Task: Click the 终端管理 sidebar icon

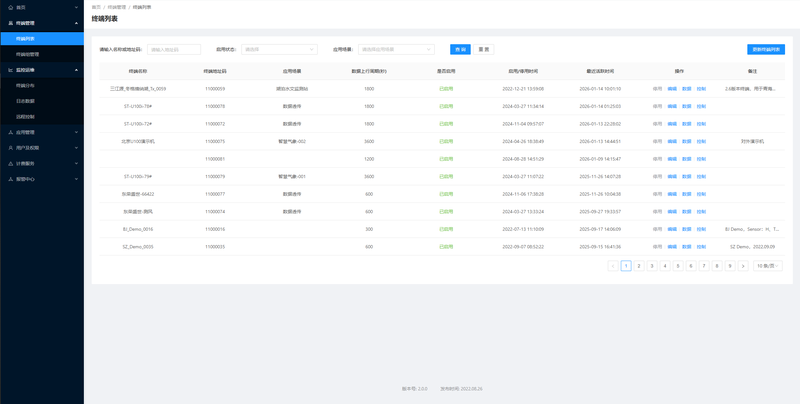Action: [x=11, y=23]
